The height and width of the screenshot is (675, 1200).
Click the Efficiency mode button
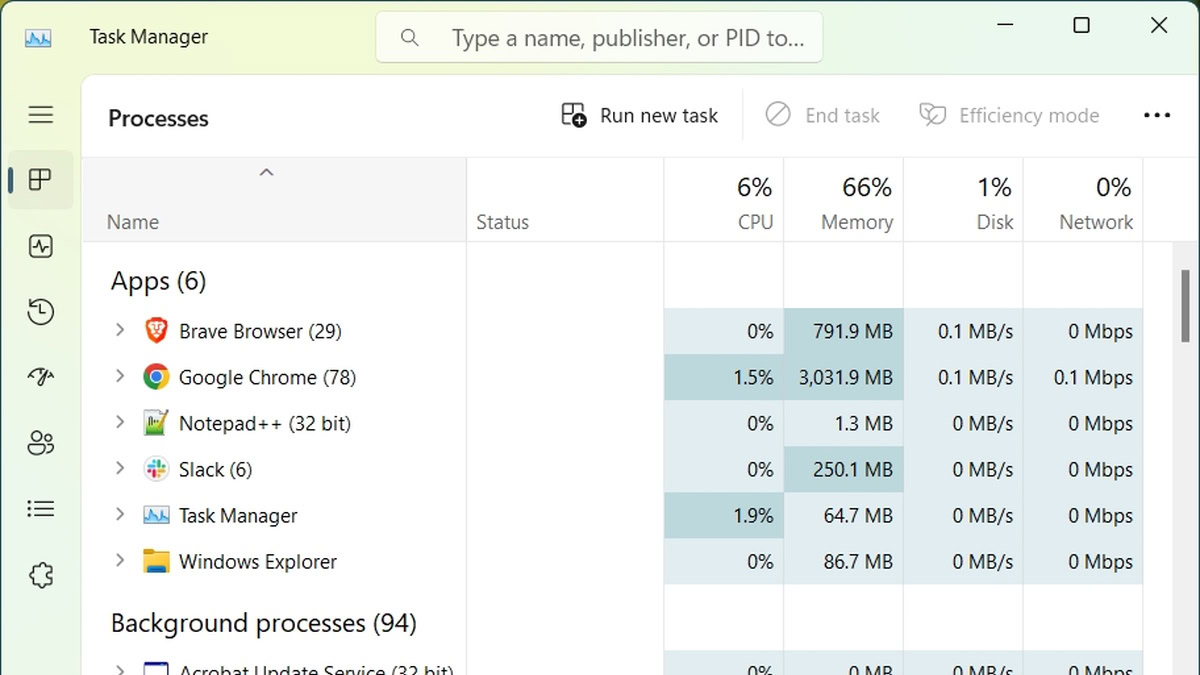pyautogui.click(x=1009, y=116)
